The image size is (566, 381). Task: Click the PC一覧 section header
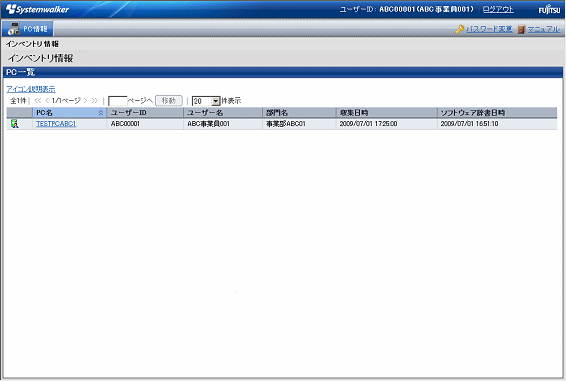pyautogui.click(x=283, y=72)
